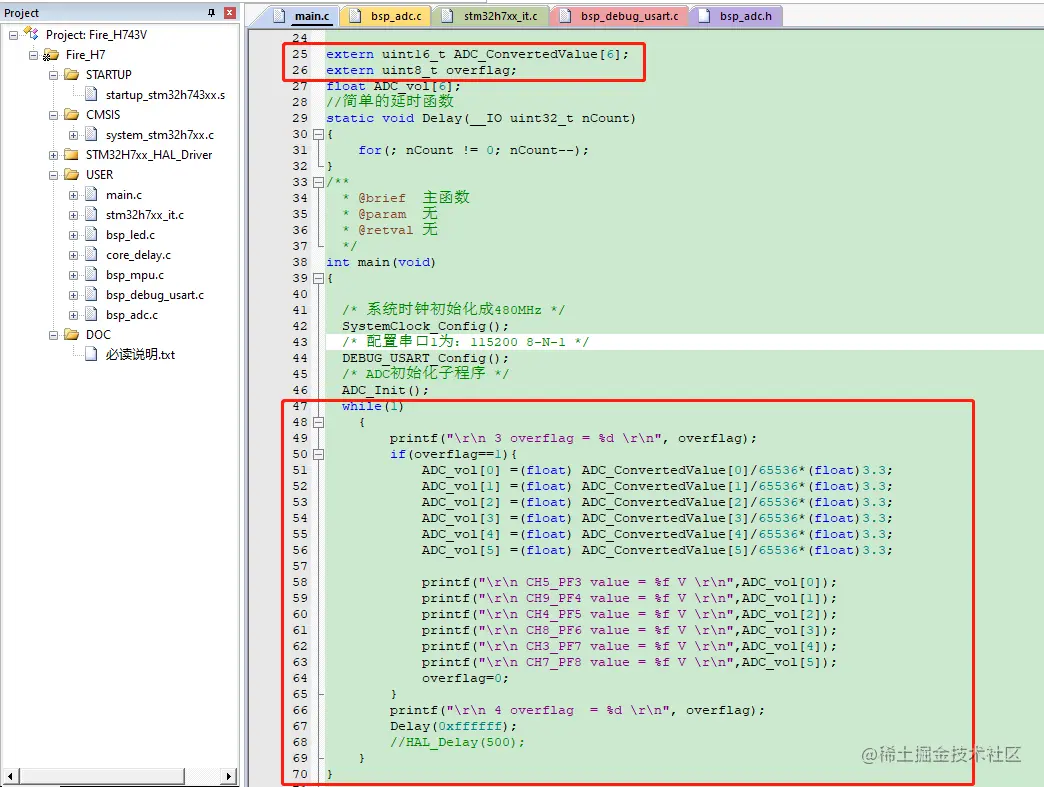Click the 必读说明.txt file icon
Viewport: 1044px width, 787px height.
point(92,354)
